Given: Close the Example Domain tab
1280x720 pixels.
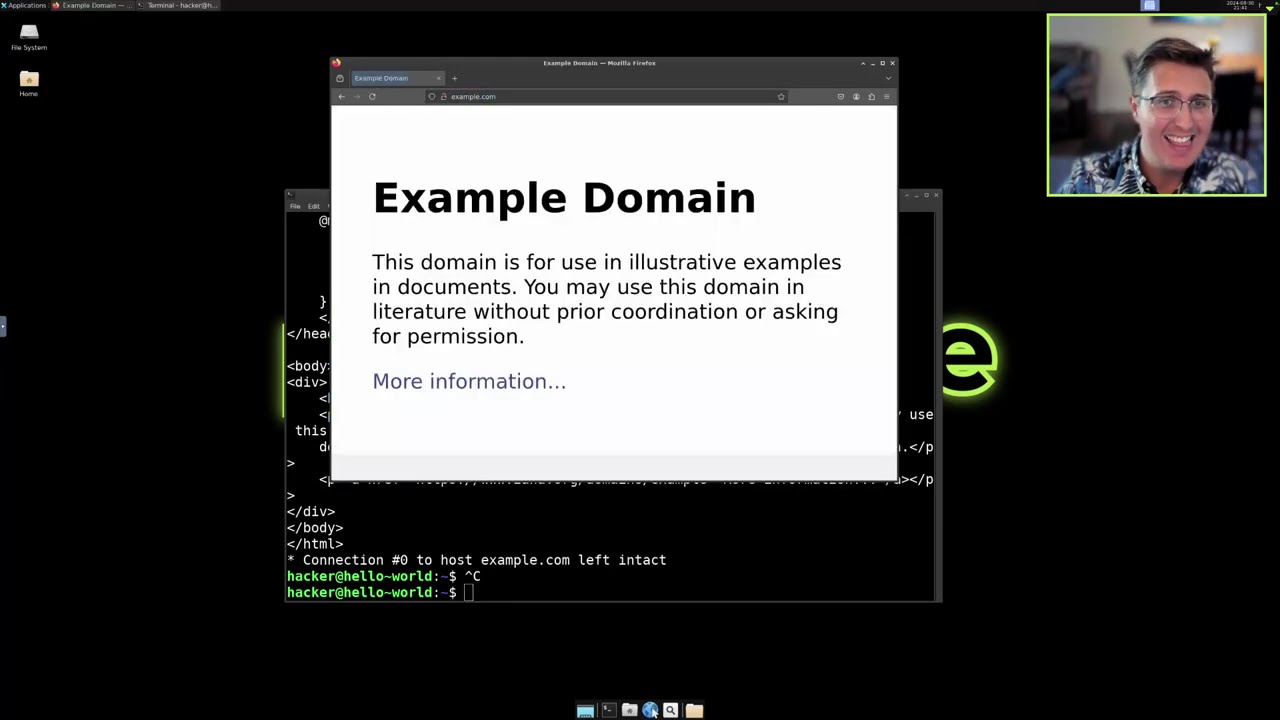Looking at the screenshot, I should coord(438,78).
